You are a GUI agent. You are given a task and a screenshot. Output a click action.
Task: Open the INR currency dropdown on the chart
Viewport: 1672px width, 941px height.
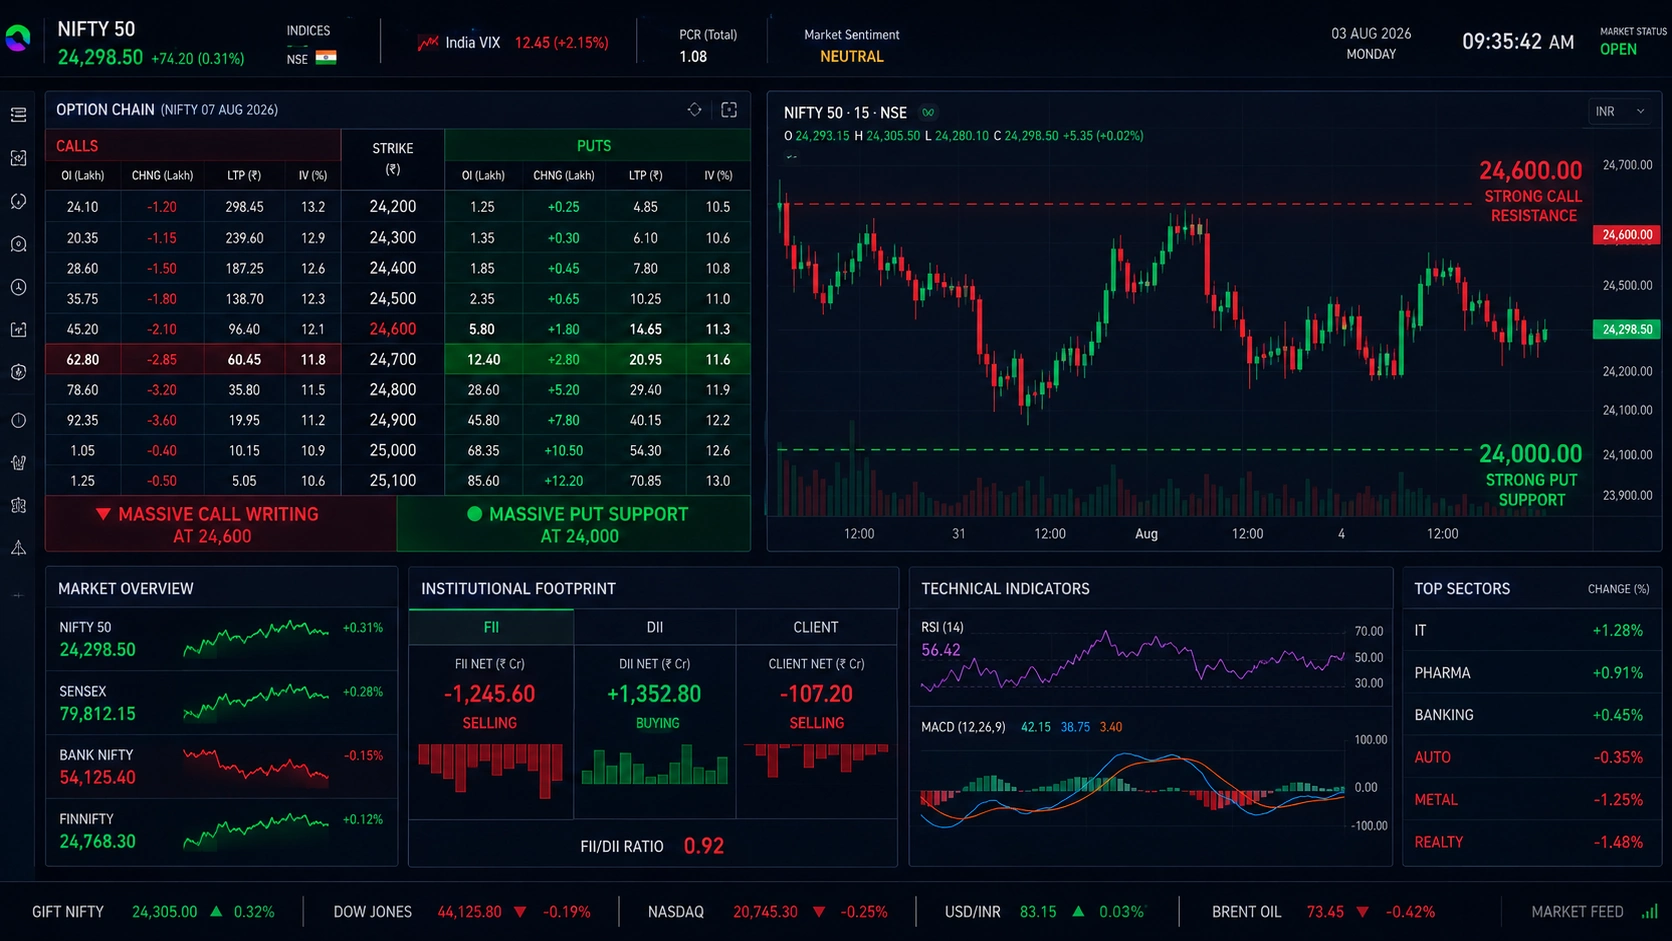[x=1620, y=112]
